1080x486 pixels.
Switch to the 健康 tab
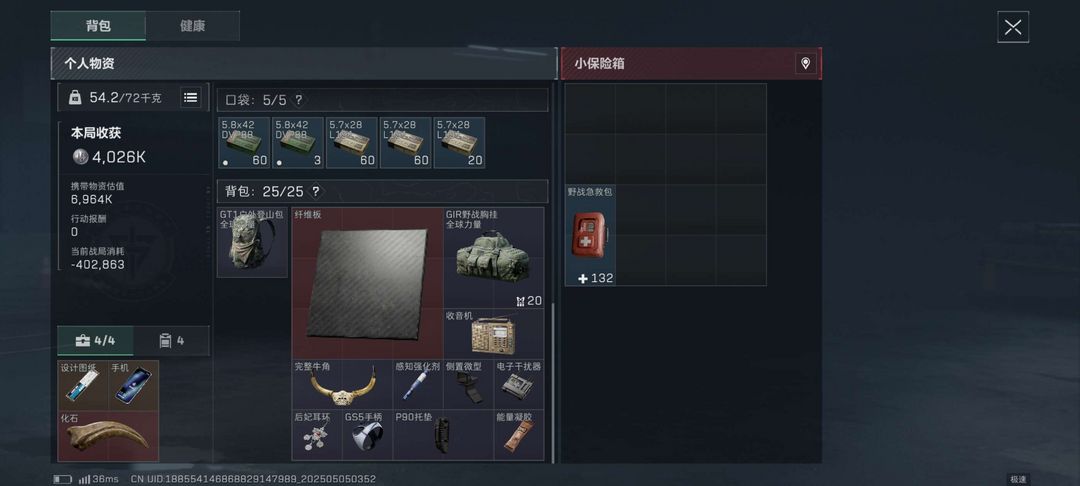pyautogui.click(x=192, y=25)
